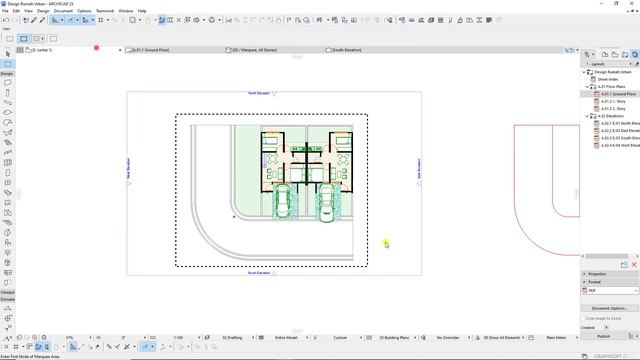Open the Document menu
This screenshot has width=640, height=360.
click(63, 11)
